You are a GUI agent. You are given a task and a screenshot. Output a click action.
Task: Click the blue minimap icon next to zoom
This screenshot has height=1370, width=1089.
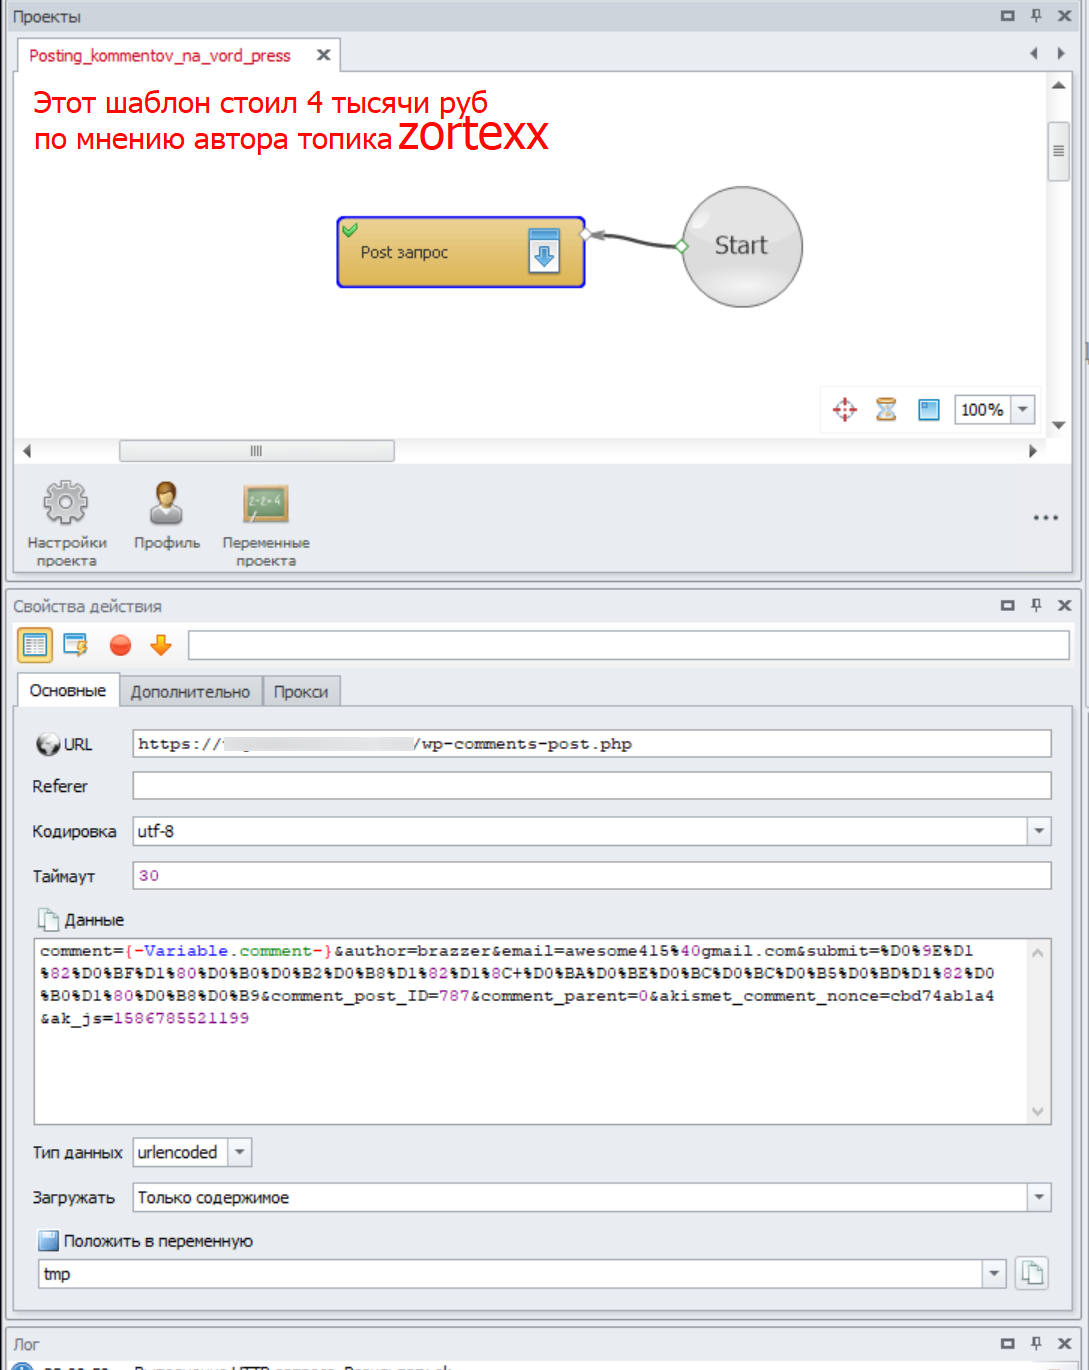929,410
